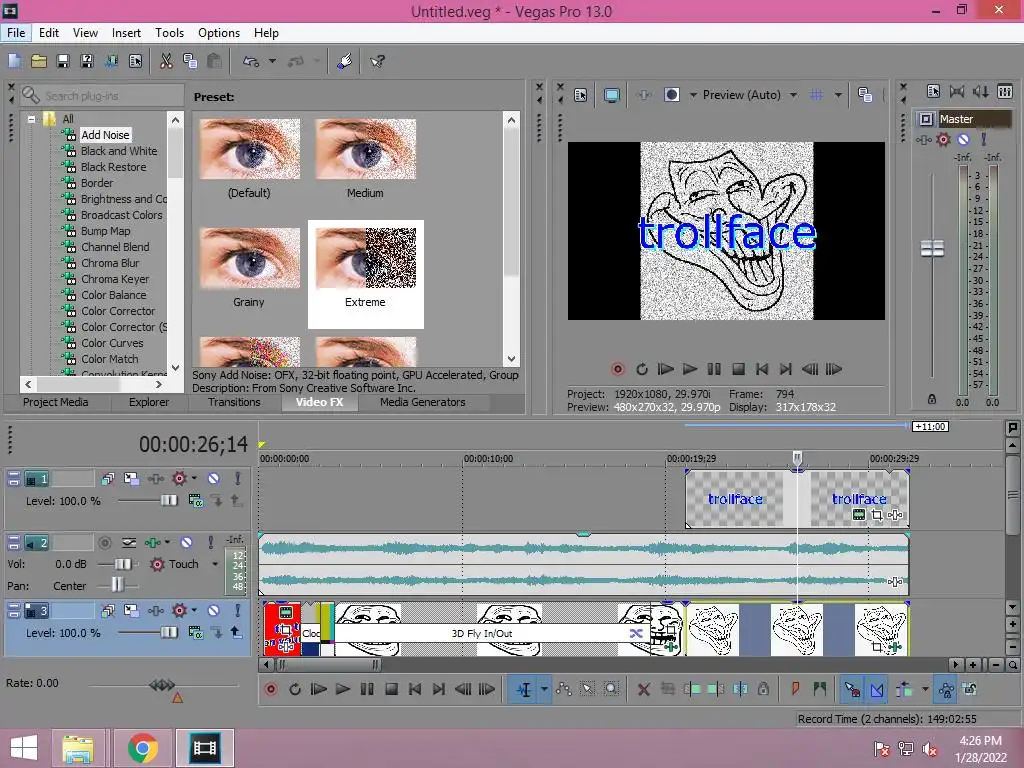Click the Lock event padlock icon

coord(763,689)
